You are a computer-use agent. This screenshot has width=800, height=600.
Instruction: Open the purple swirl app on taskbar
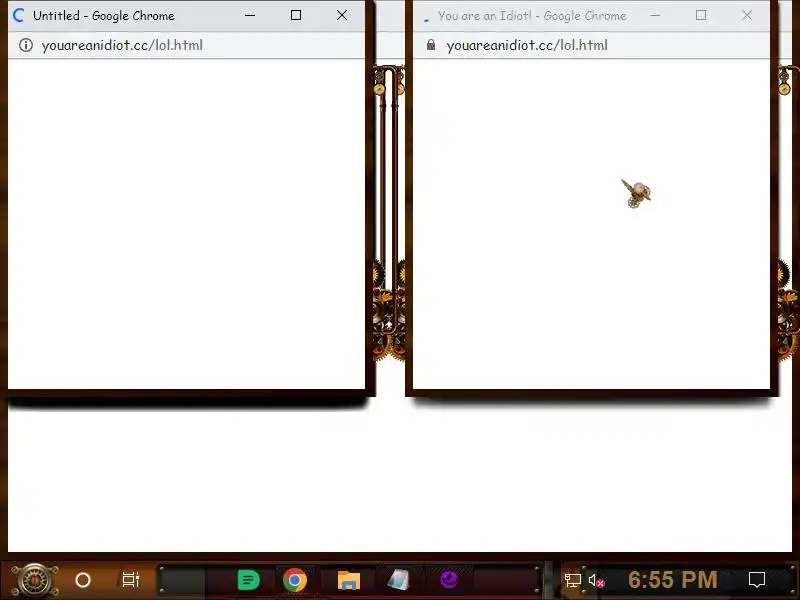coord(448,580)
